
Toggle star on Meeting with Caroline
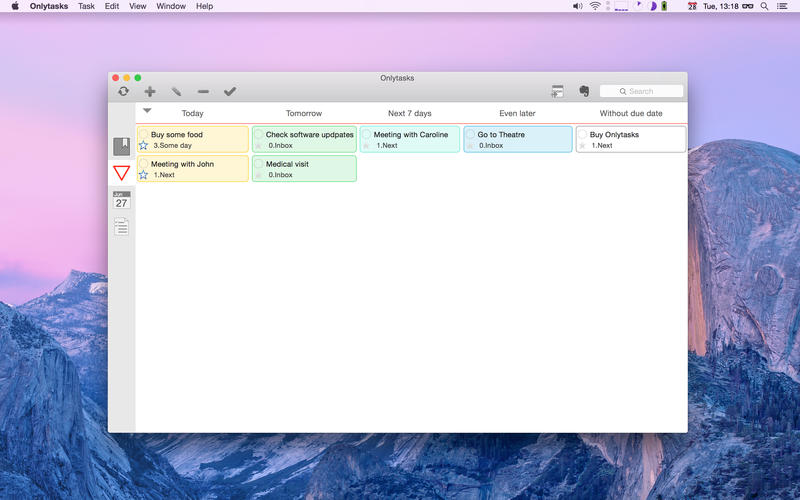366,146
